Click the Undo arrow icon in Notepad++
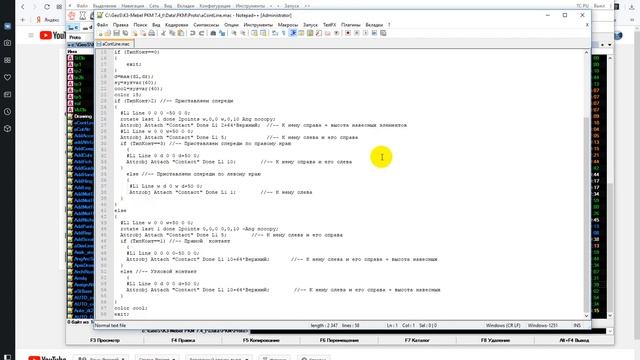Image resolution: width=640 pixels, height=360 pixels. [192, 33]
